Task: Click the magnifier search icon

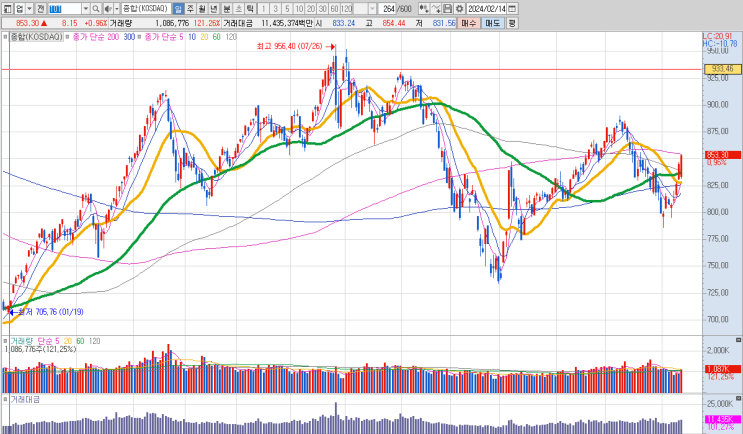Action: pos(96,9)
